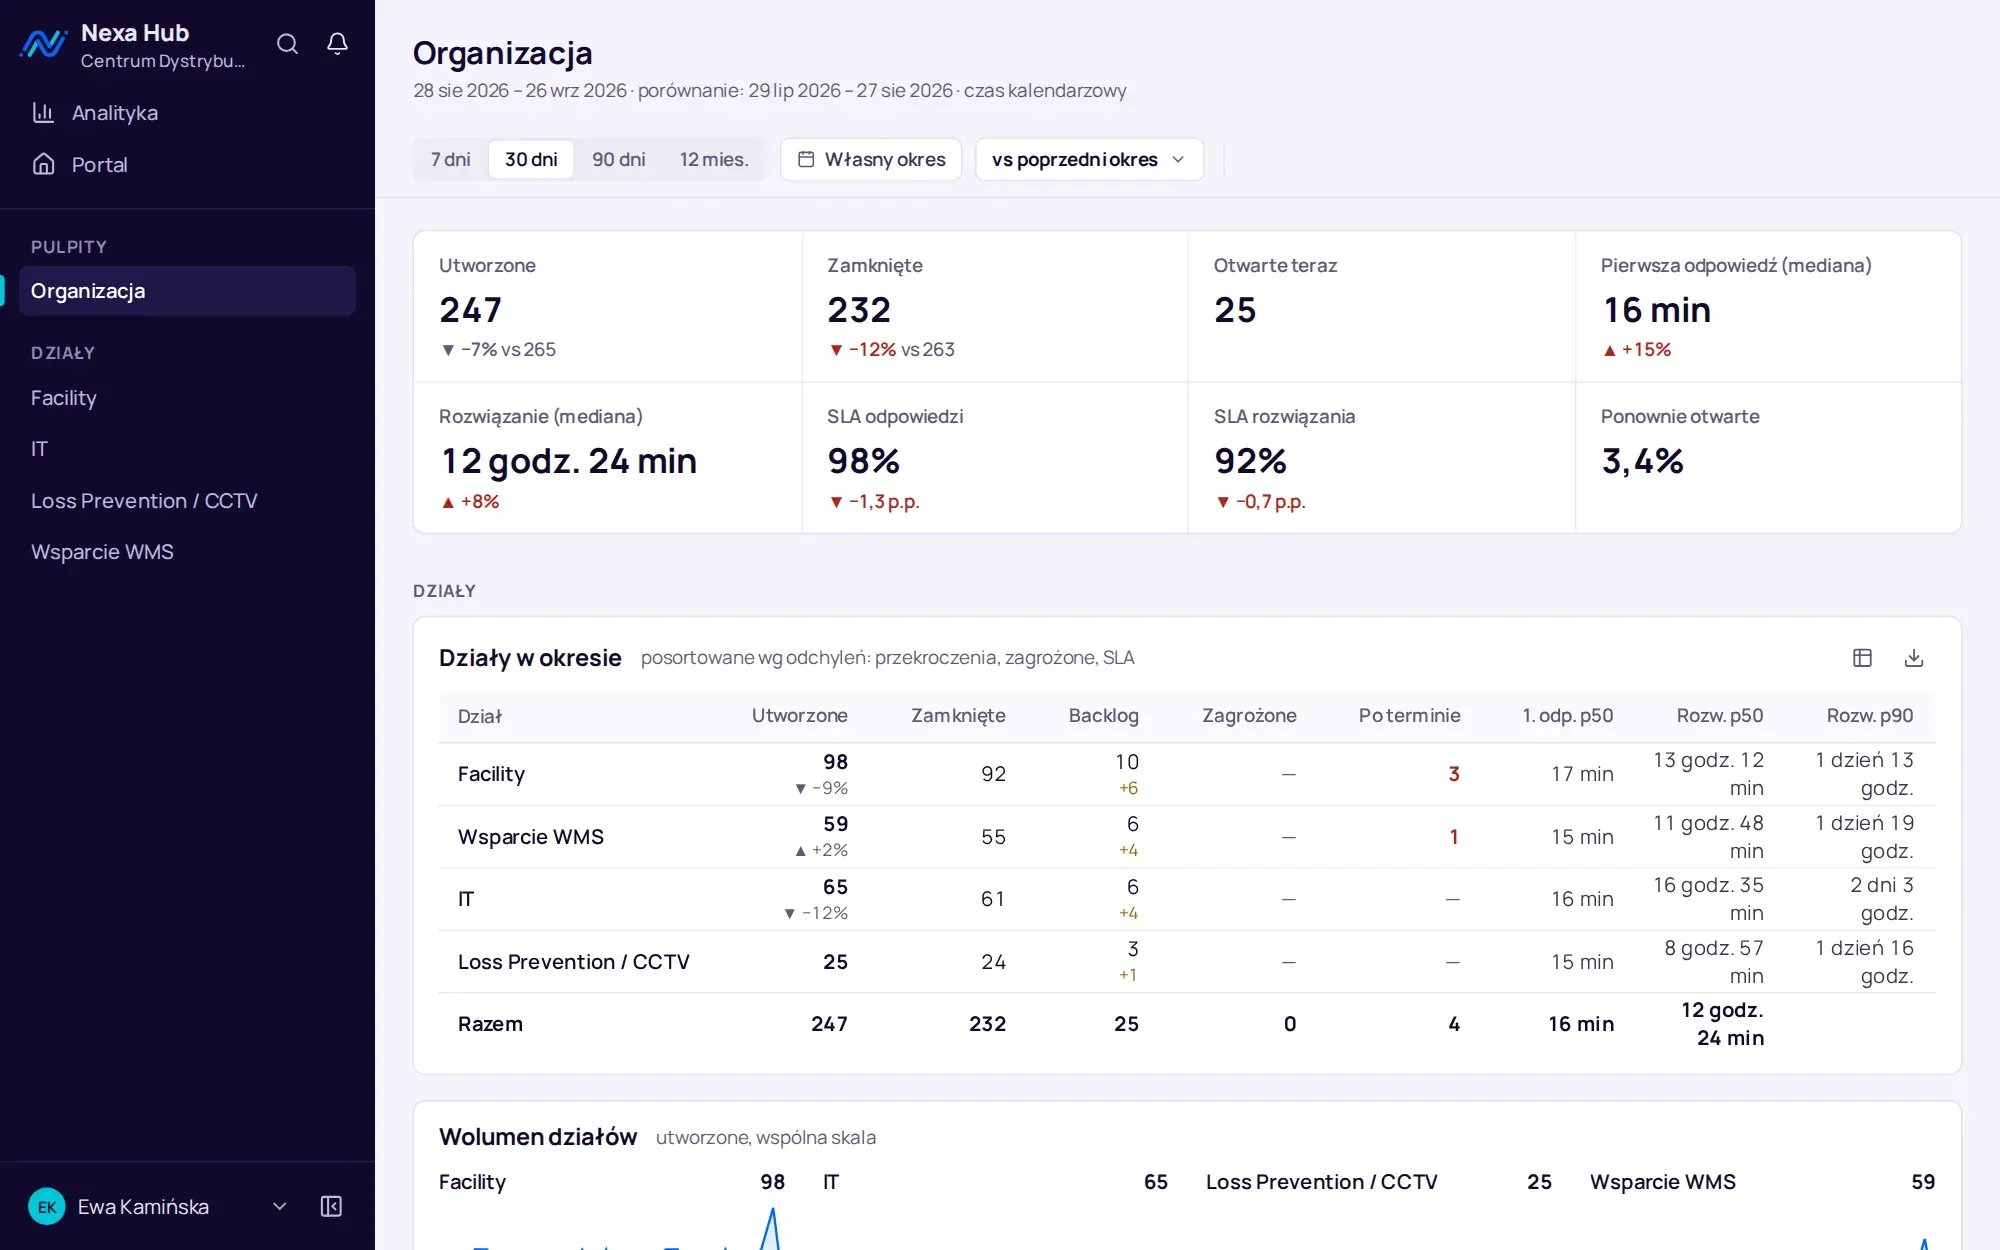Download the Działy w okresie table
Image resolution: width=2000 pixels, height=1250 pixels.
[1914, 658]
